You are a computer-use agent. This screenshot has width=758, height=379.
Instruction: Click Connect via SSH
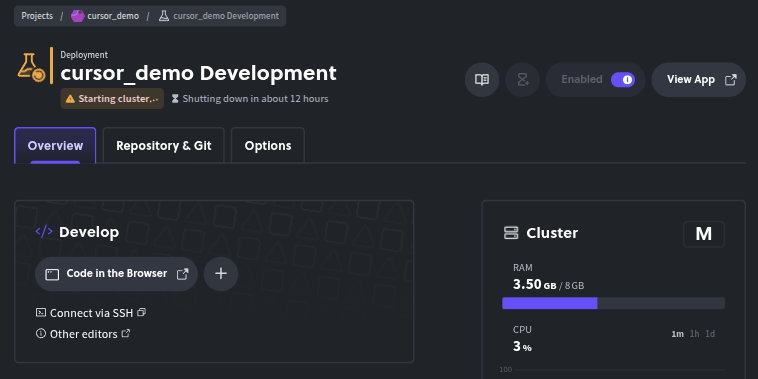[91, 313]
